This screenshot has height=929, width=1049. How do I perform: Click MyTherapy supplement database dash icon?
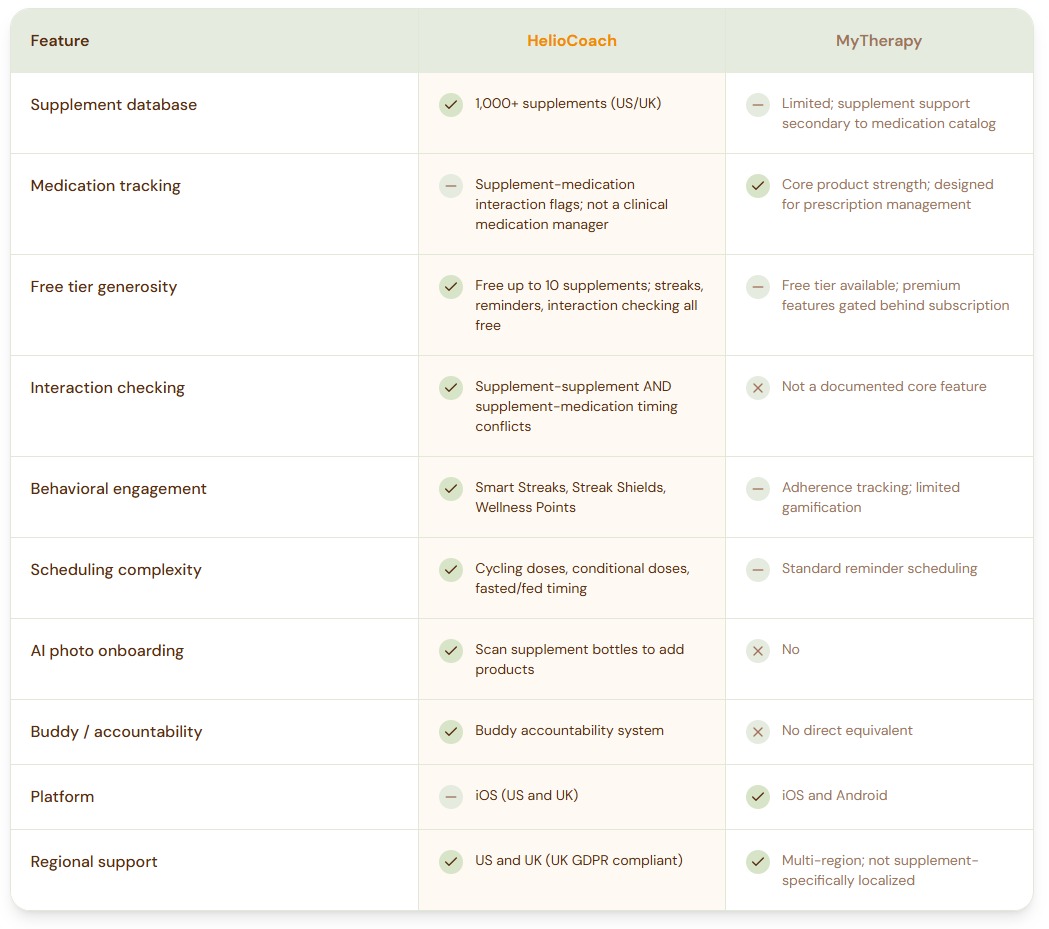758,105
